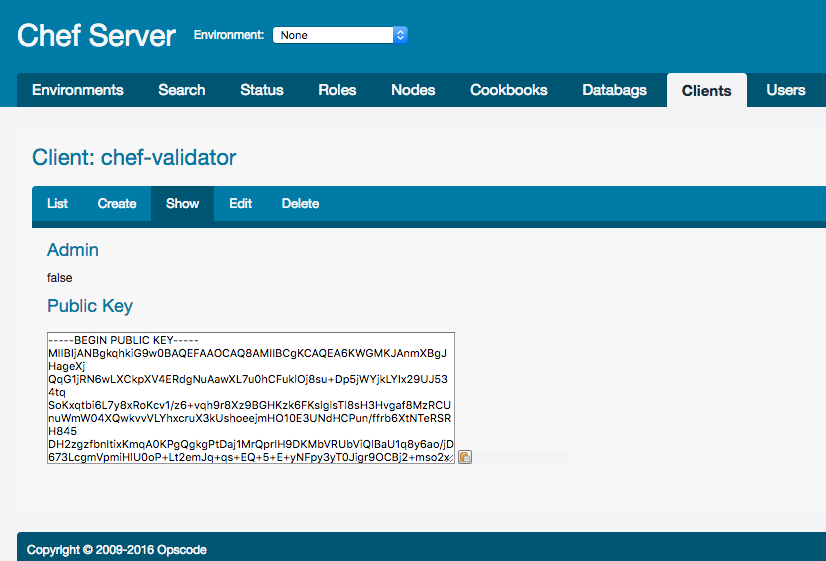Click the 'Environment:' label
The image size is (826, 561).
[x=229, y=35]
